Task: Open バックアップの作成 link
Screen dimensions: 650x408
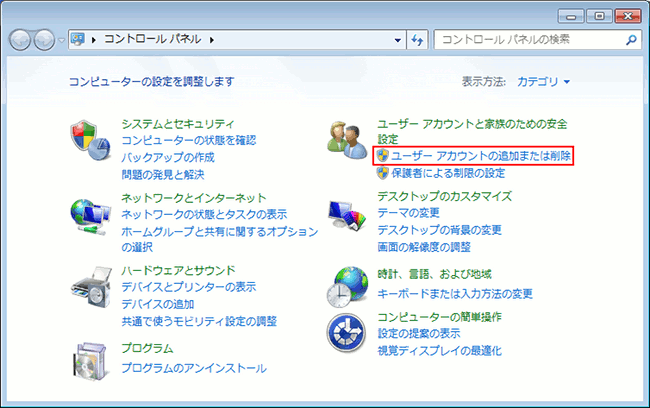Action: (x=168, y=158)
